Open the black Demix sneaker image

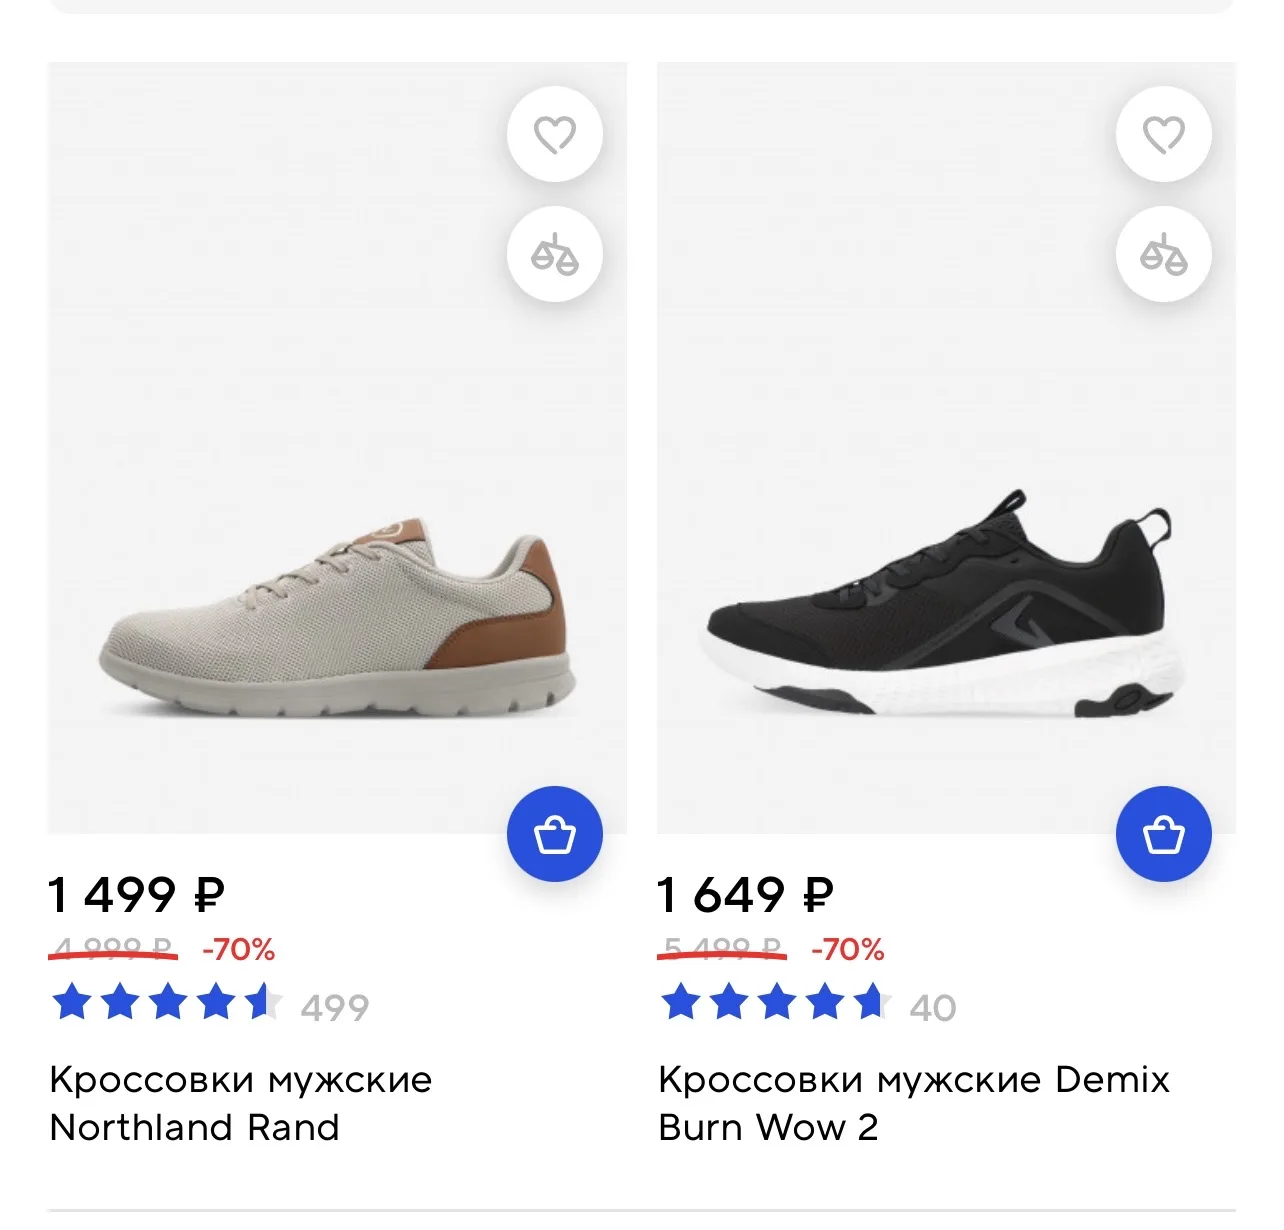tap(946, 448)
